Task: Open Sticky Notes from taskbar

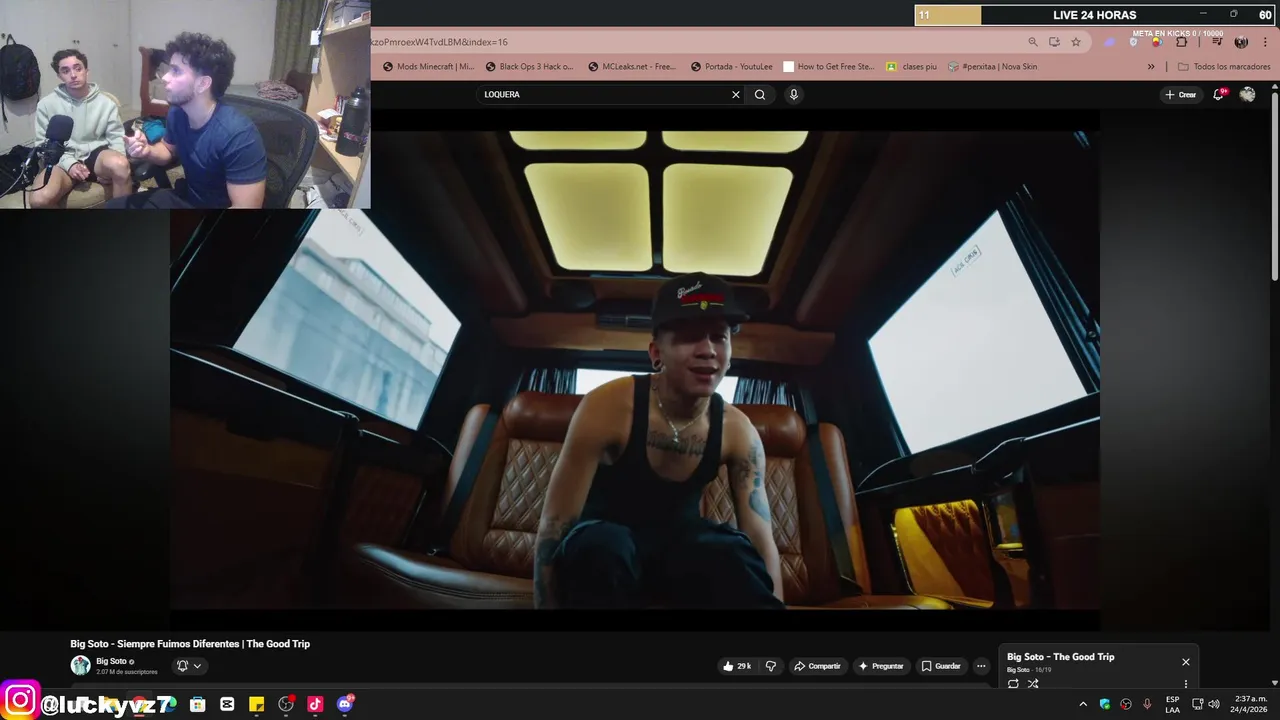Action: [256, 704]
